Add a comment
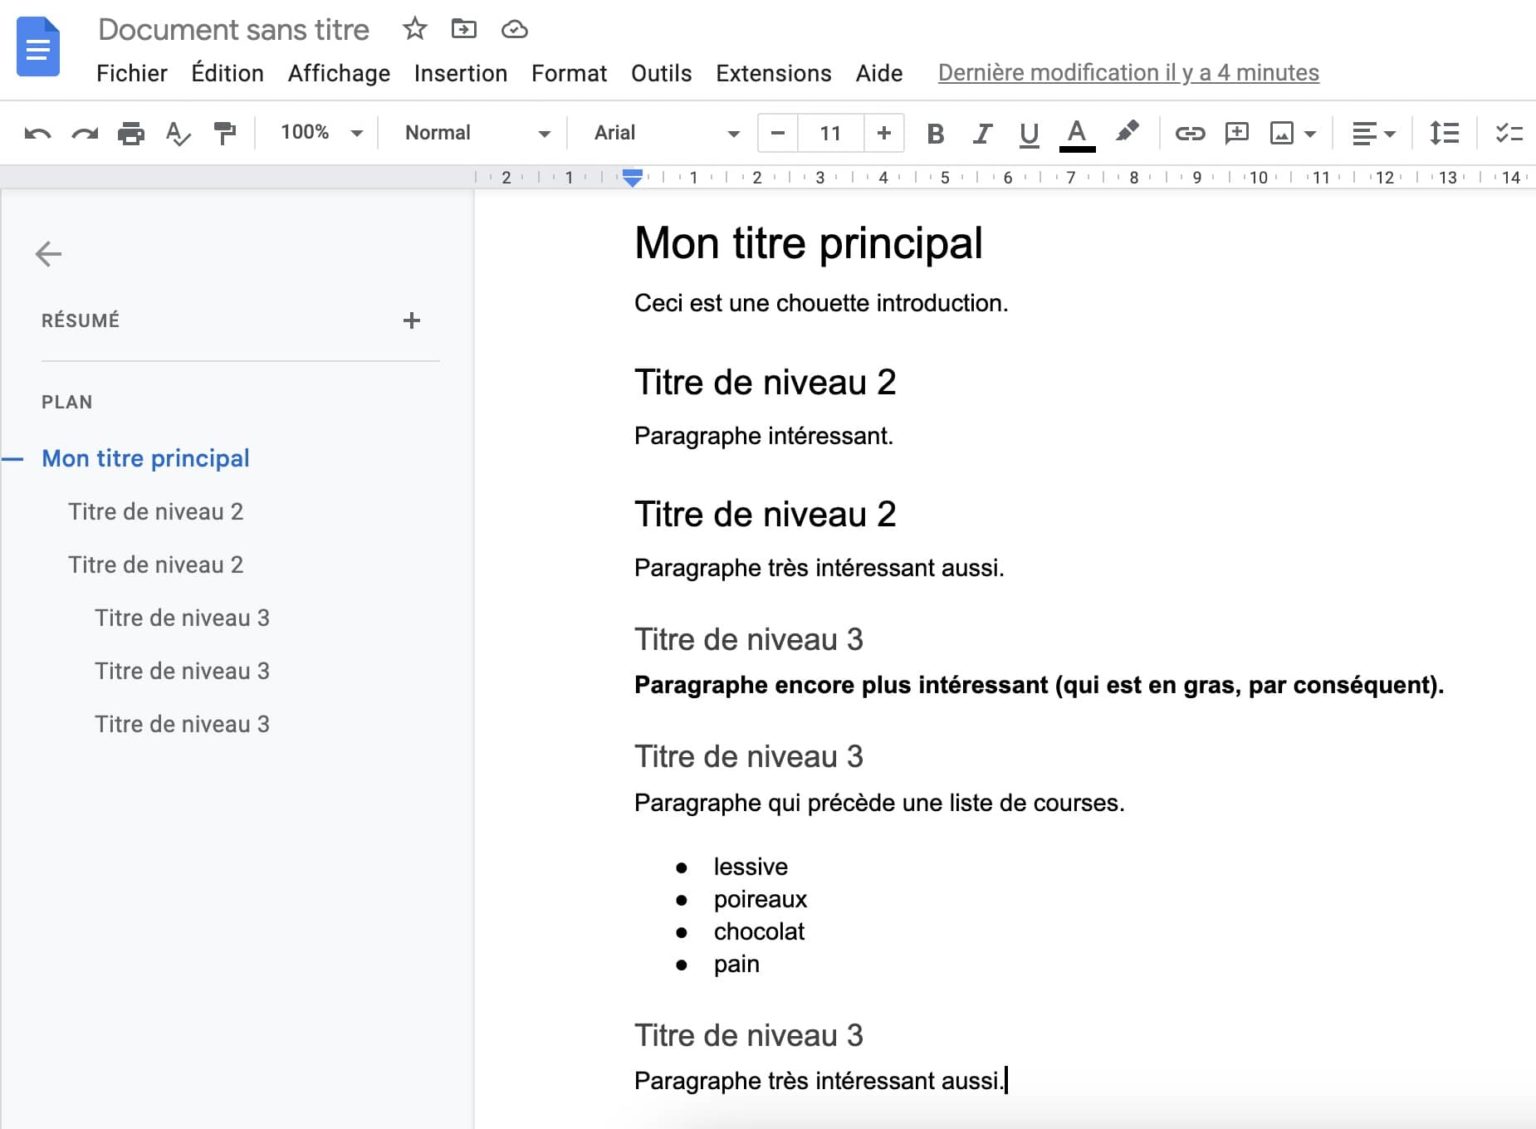Viewport: 1536px width, 1129px height. tap(1237, 132)
